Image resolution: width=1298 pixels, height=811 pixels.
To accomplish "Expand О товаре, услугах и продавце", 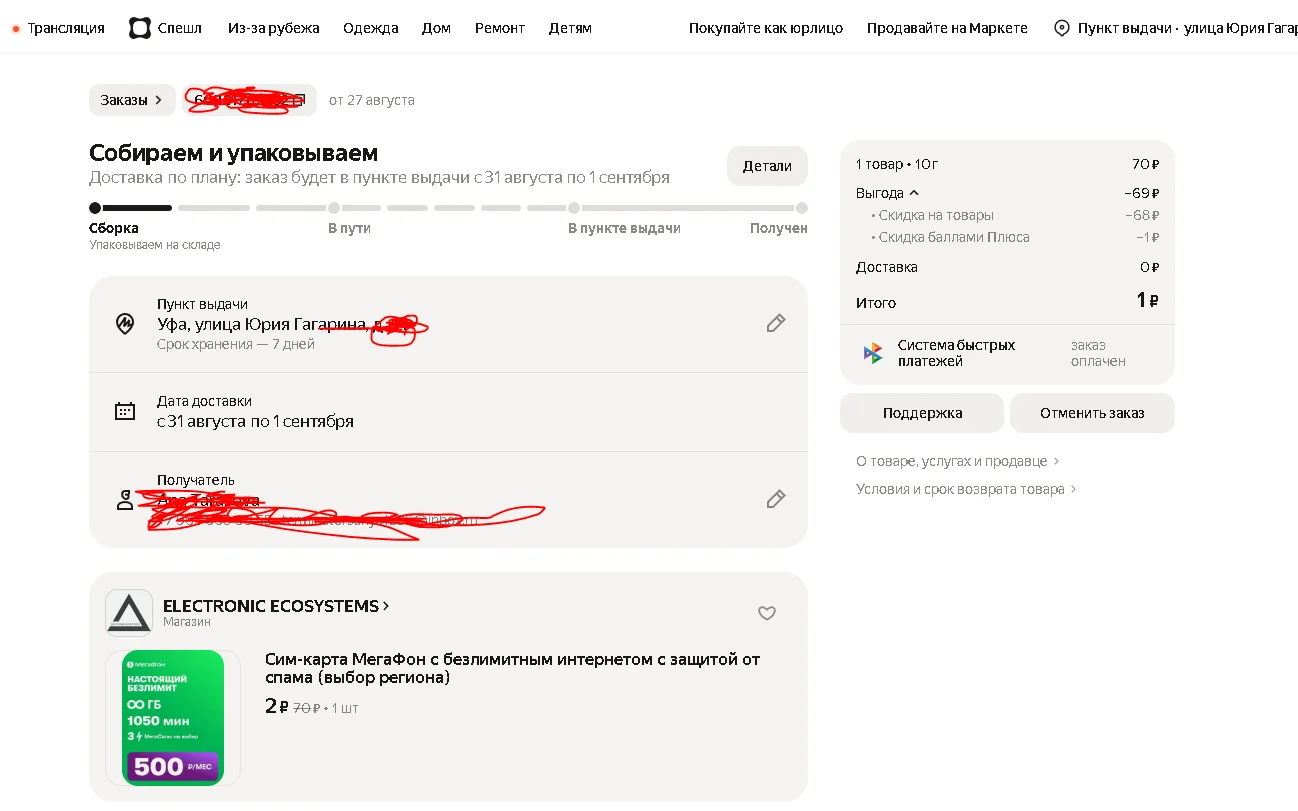I will click(957, 461).
